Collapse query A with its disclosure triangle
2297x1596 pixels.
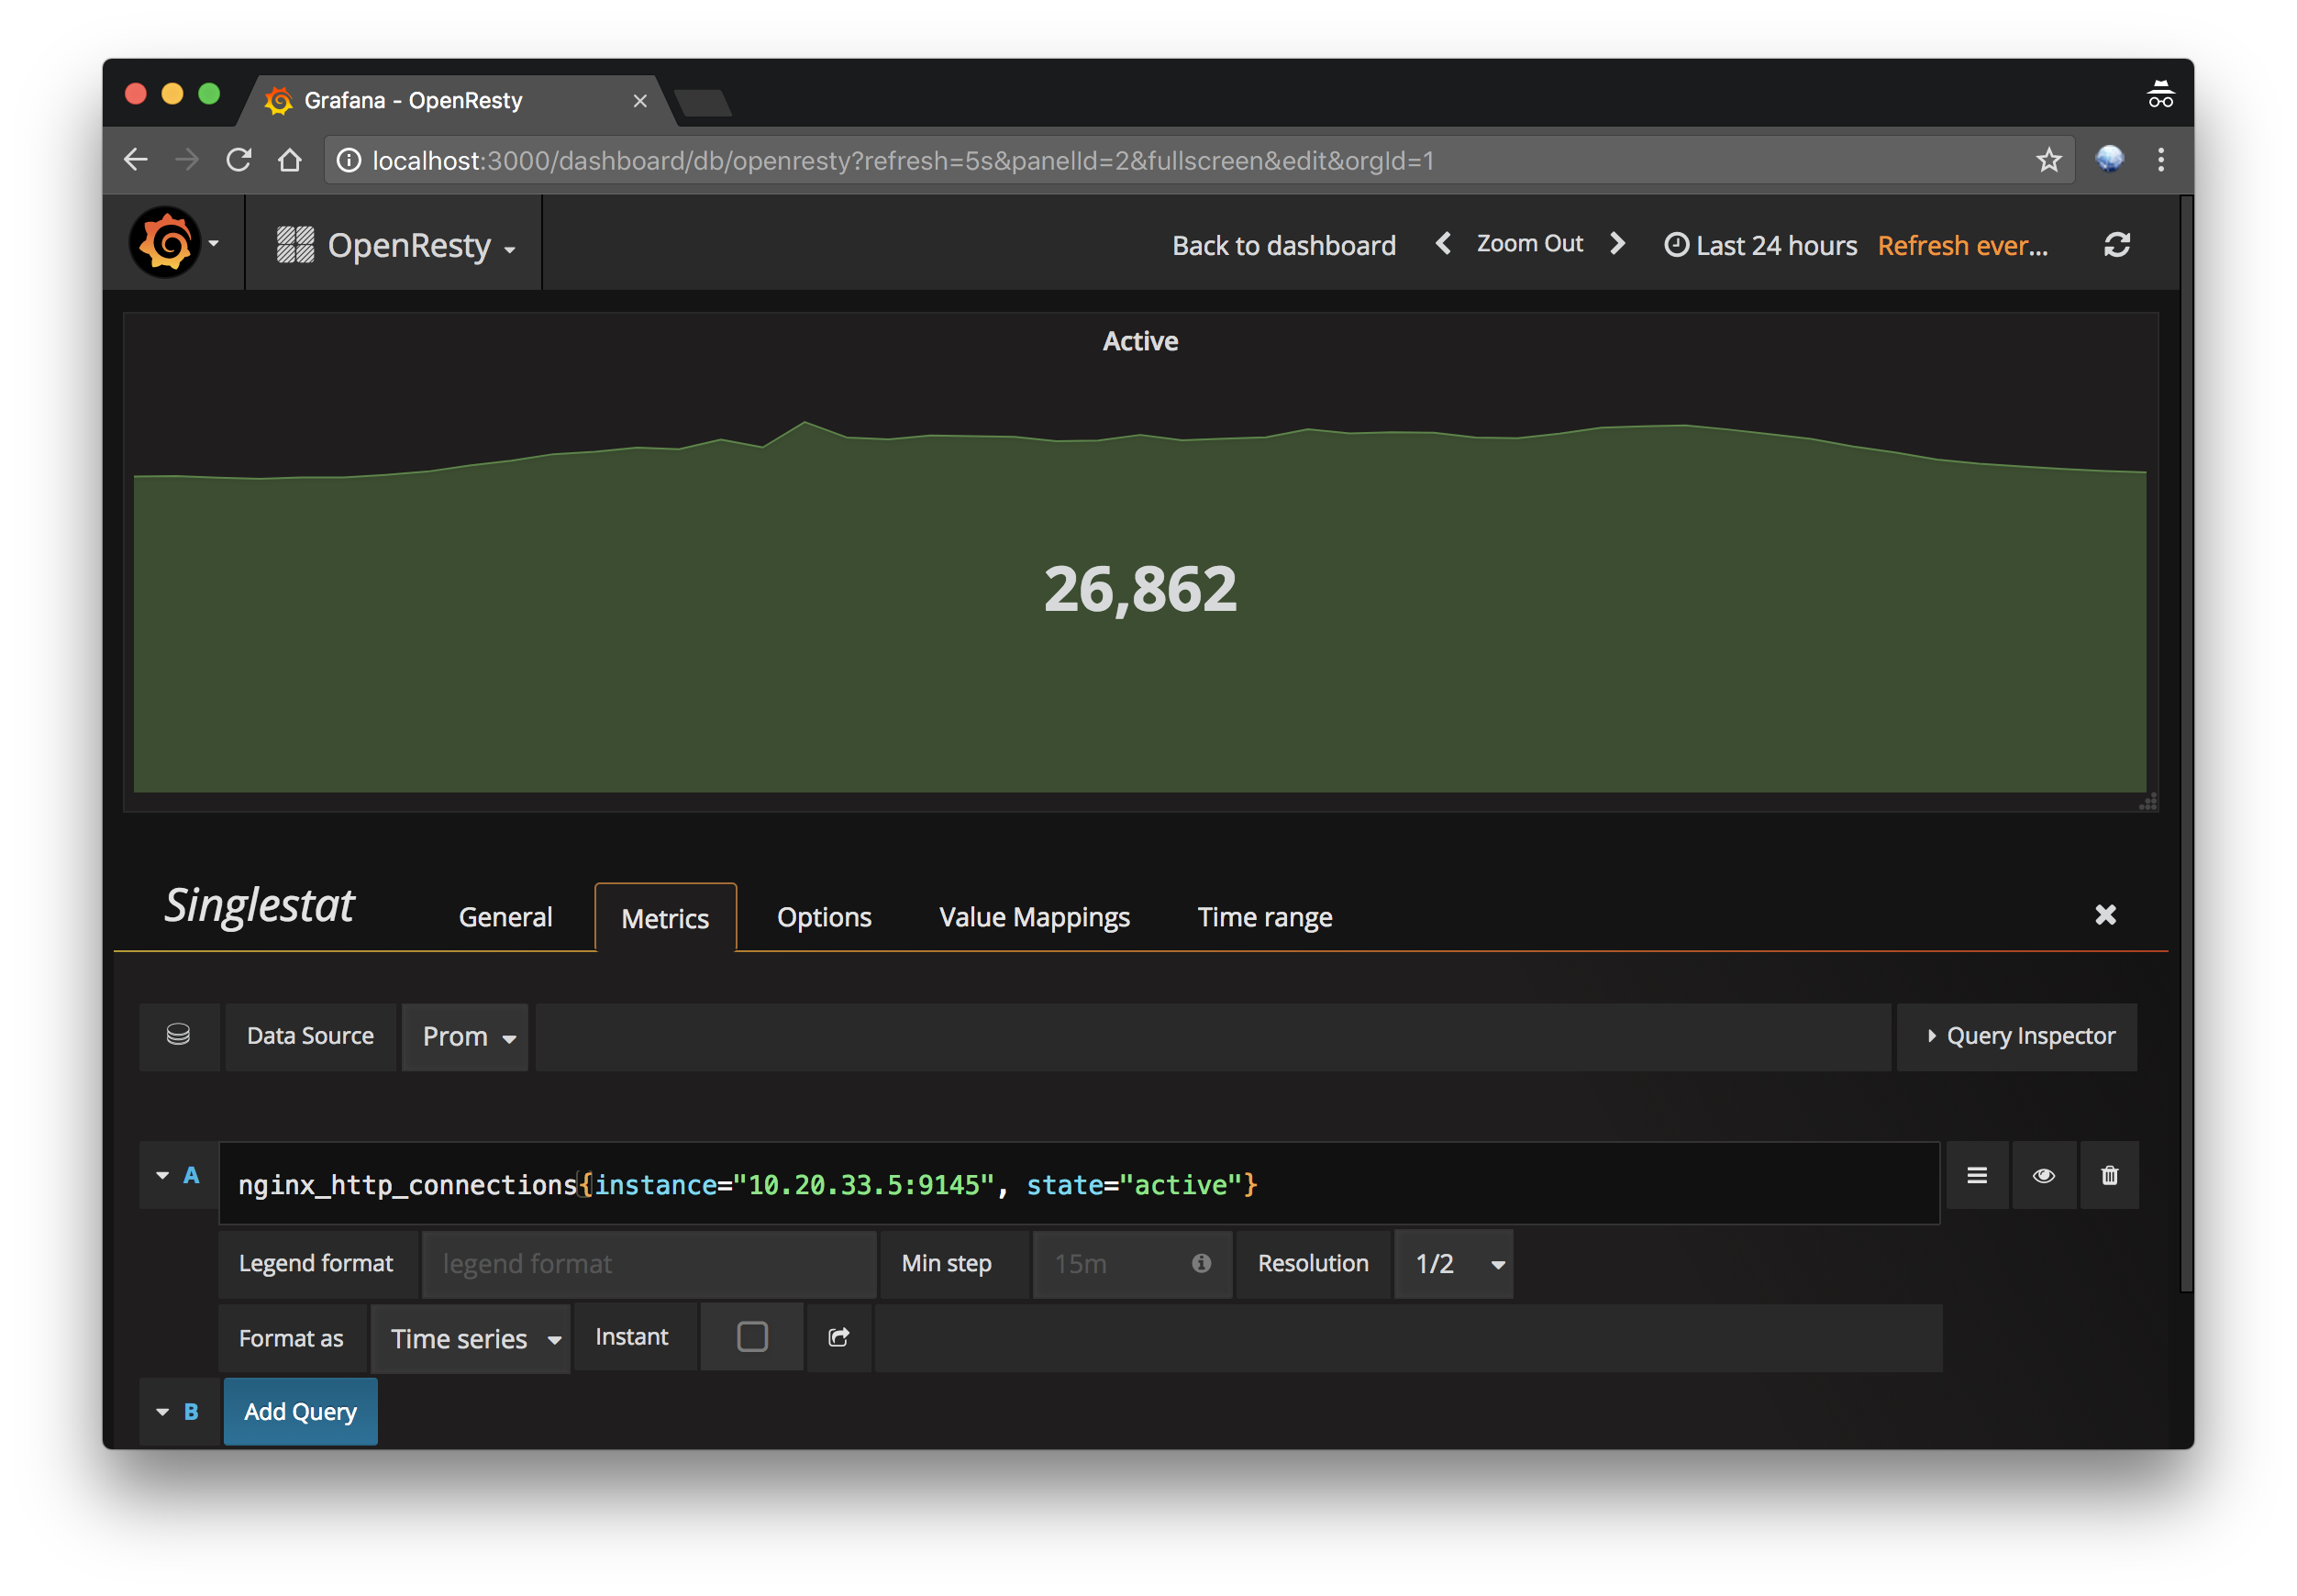tap(163, 1175)
